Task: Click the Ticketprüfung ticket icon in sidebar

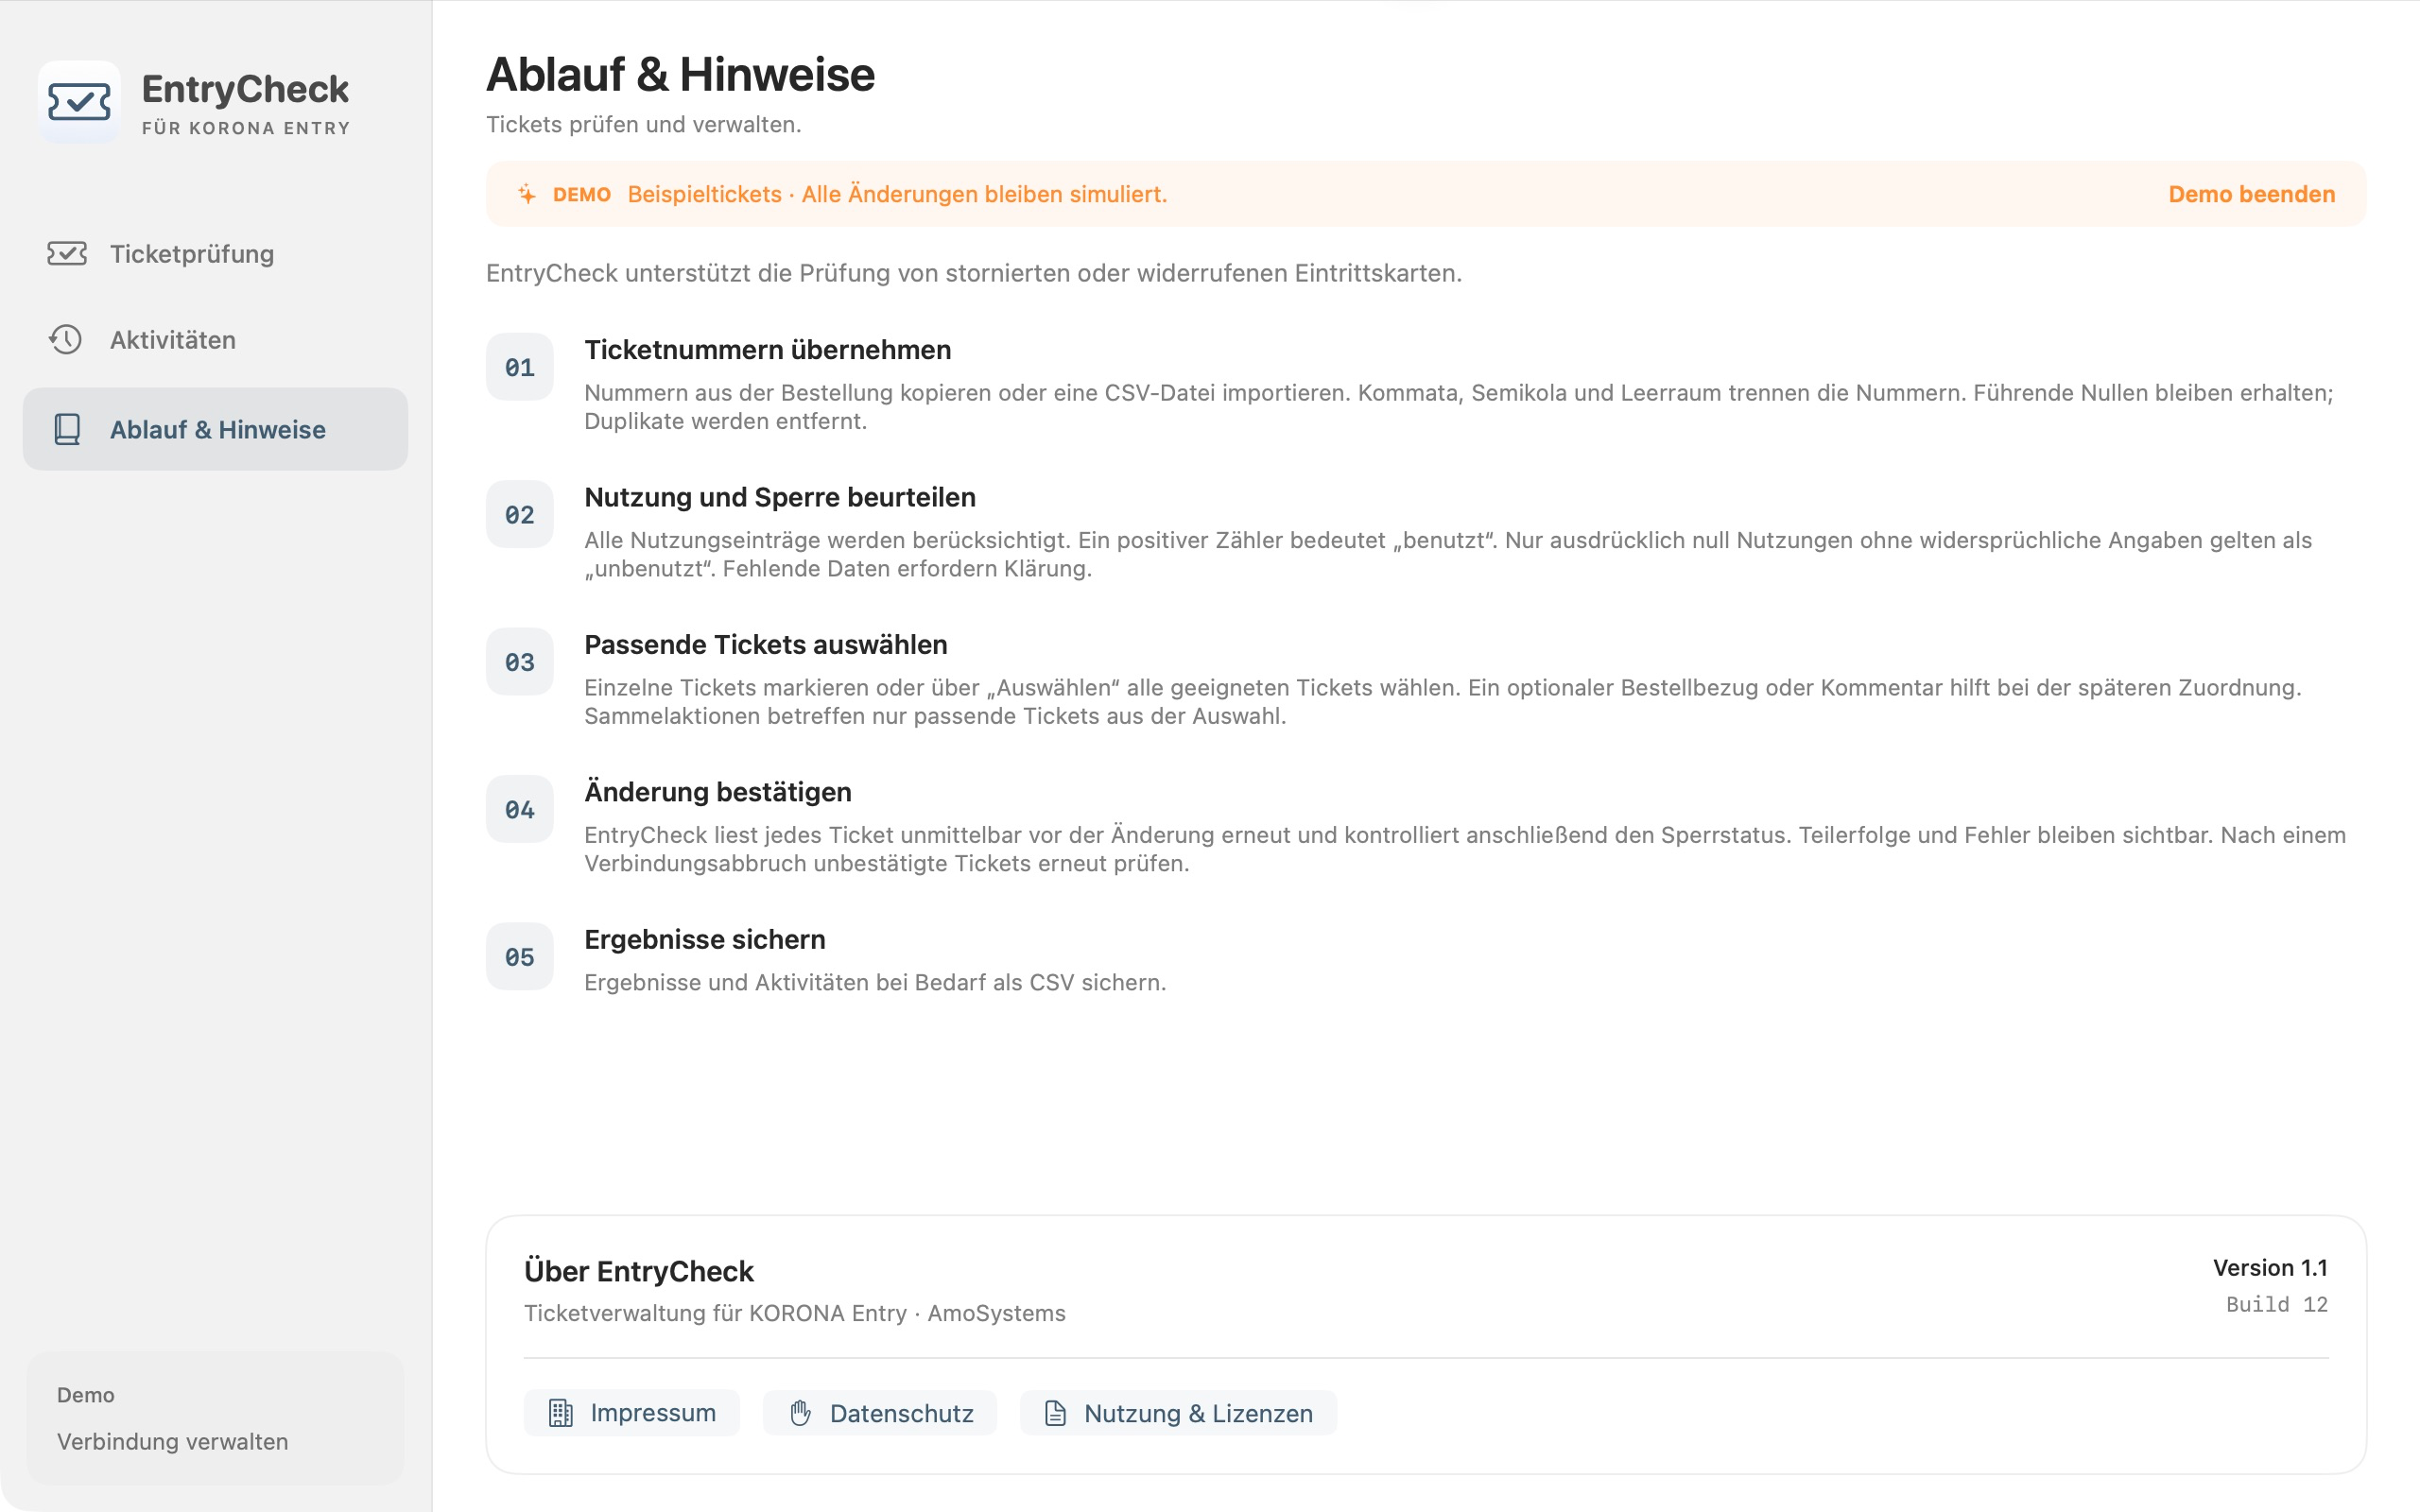Action: click(67, 254)
